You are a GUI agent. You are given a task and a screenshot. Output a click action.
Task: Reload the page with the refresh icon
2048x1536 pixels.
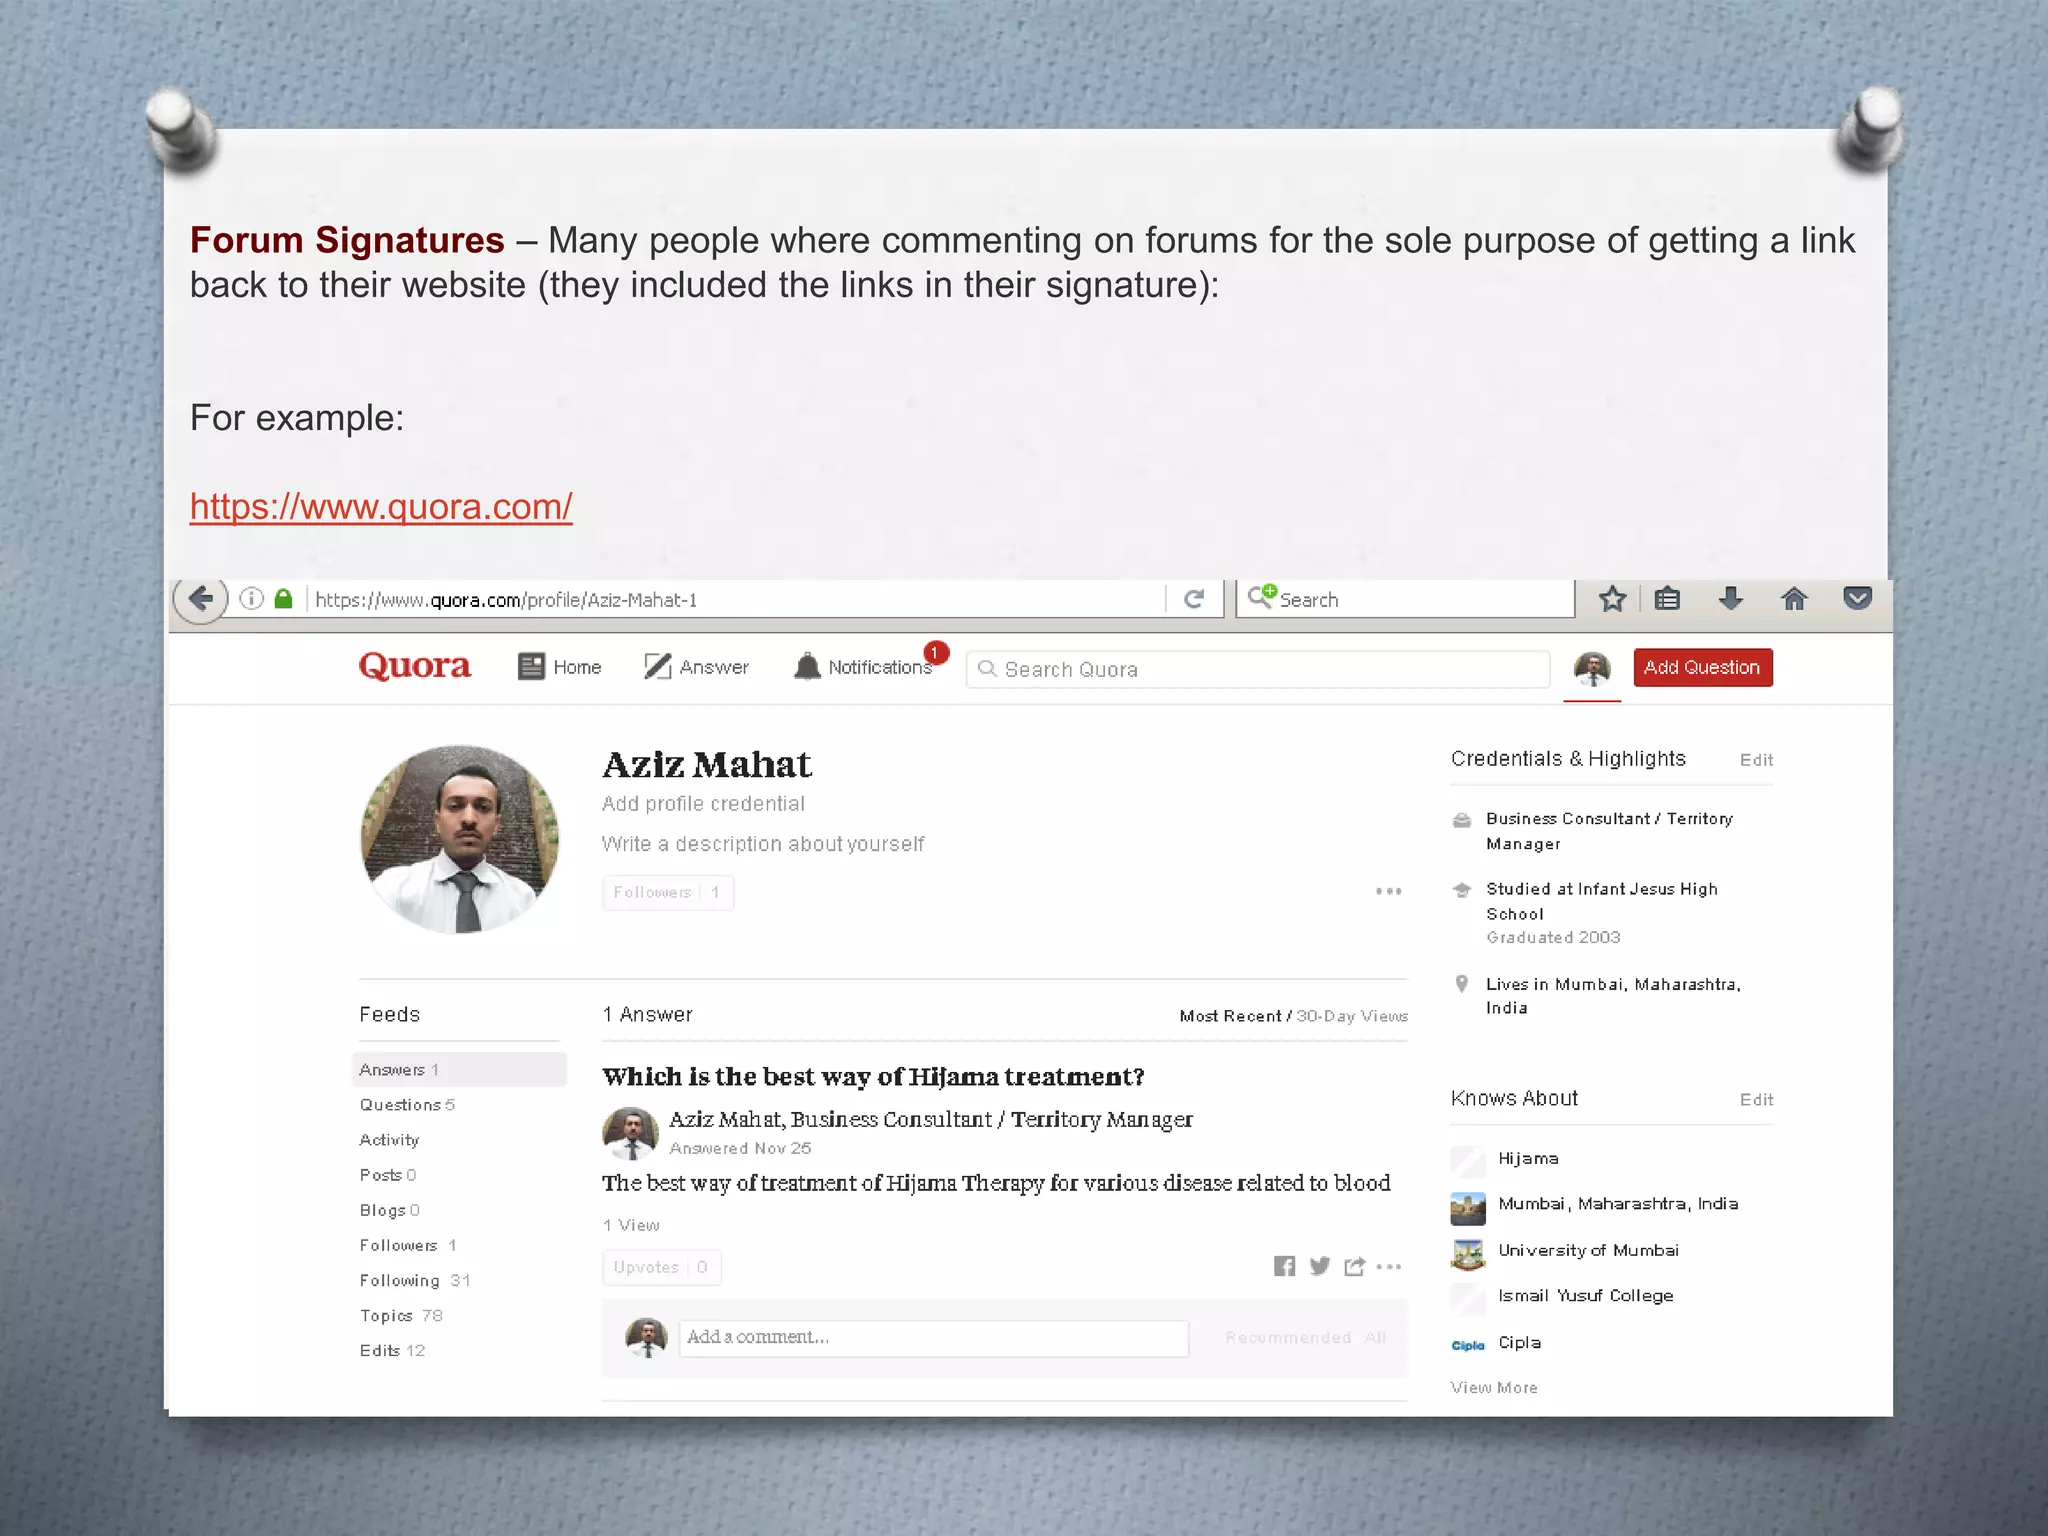(x=1194, y=599)
